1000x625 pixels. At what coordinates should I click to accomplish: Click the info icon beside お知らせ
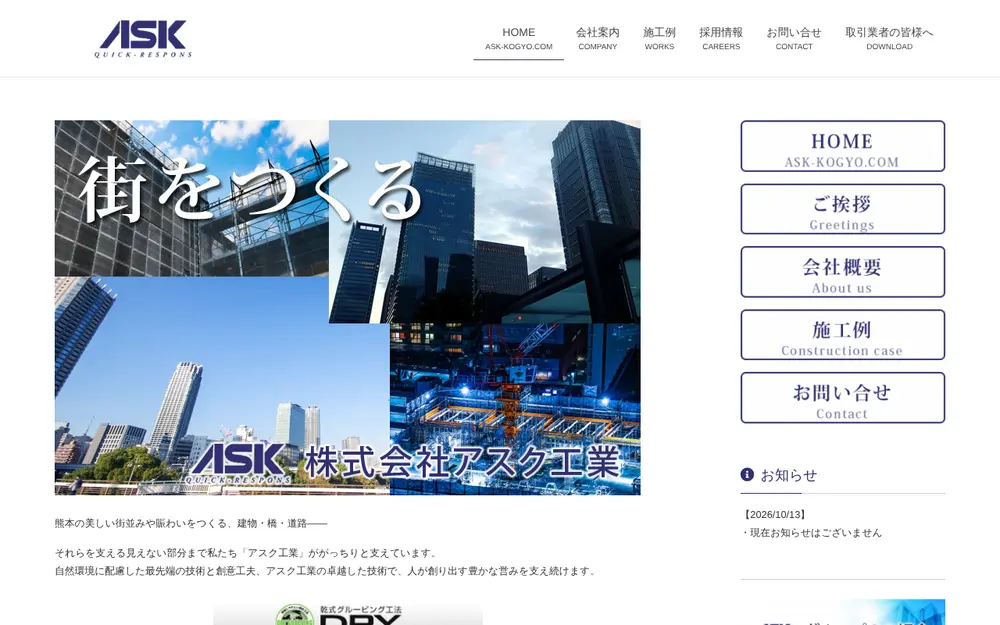click(x=747, y=474)
